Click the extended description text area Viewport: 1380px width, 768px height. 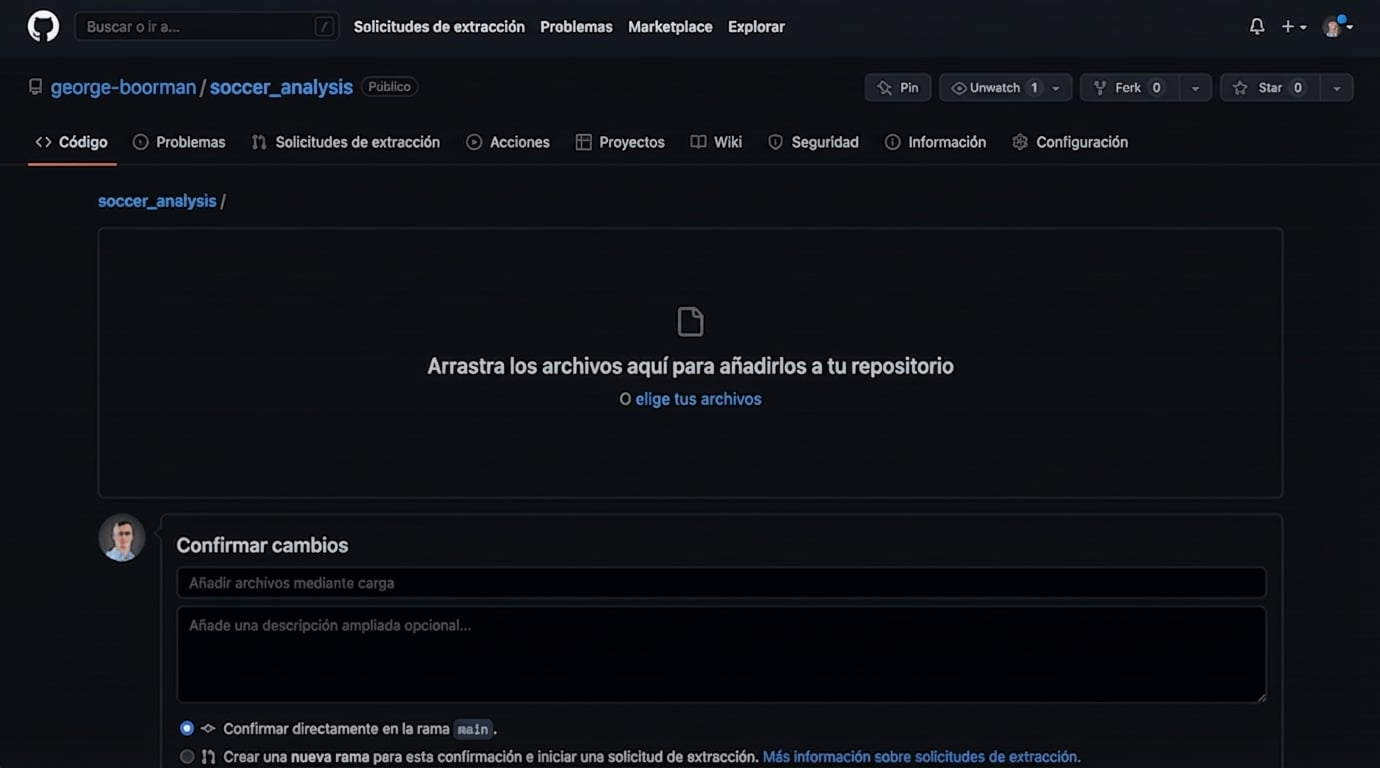[721, 654]
